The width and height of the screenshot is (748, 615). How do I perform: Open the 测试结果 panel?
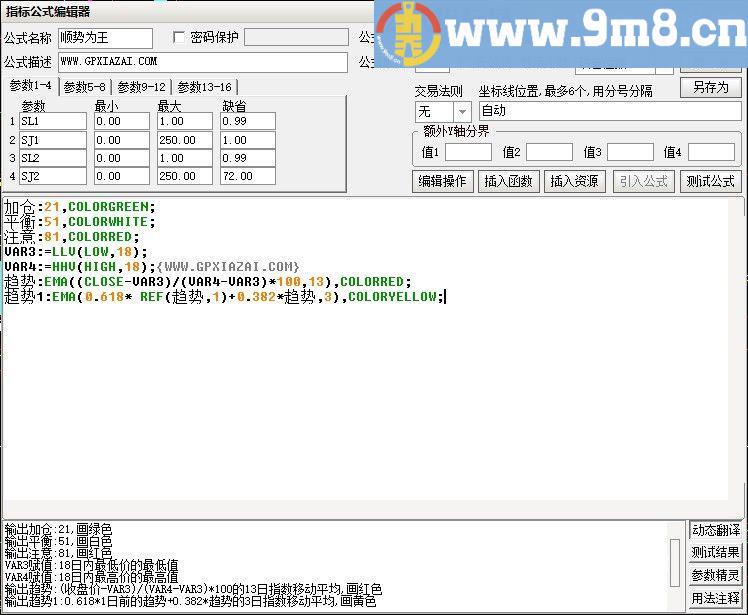[x=716, y=553]
